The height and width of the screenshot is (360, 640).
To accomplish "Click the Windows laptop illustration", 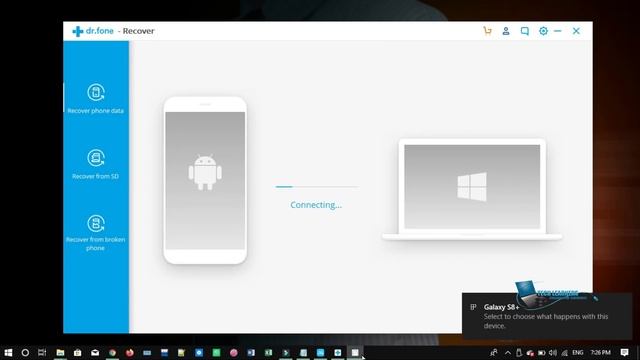I will (x=472, y=189).
